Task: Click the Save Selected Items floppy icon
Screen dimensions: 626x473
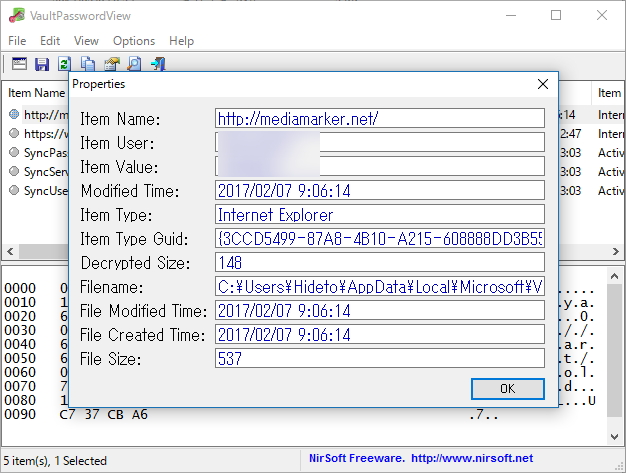Action: (x=42, y=64)
